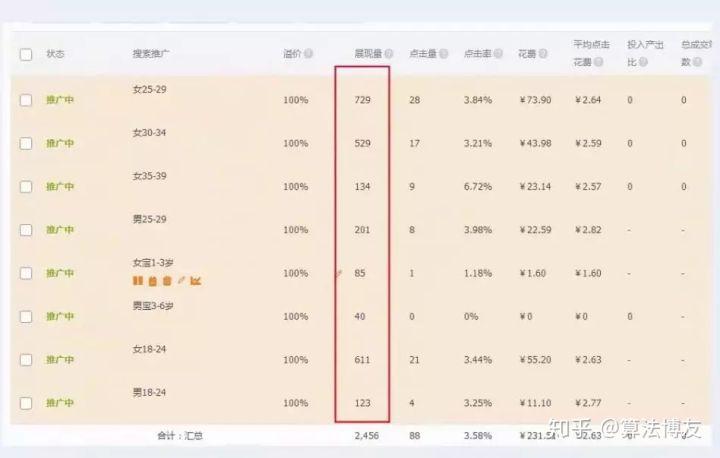Check the box for row 女25-29
Image resolution: width=720 pixels, height=458 pixels.
pos(26,100)
